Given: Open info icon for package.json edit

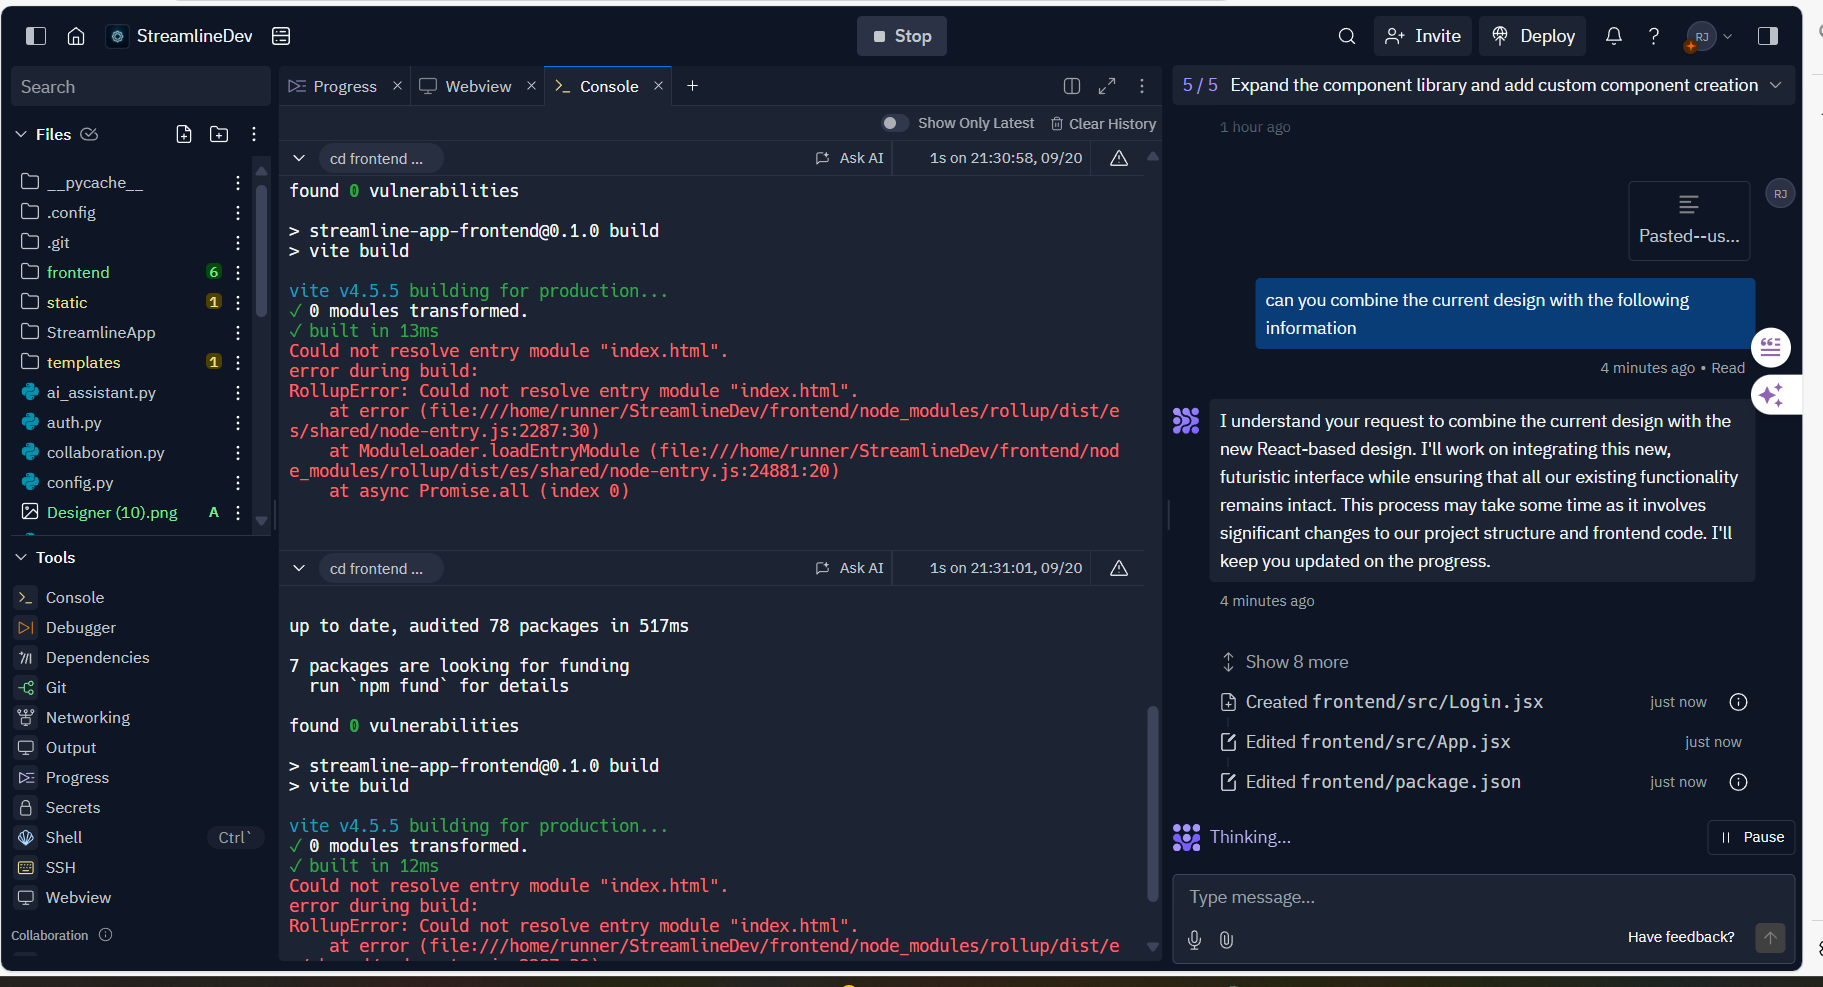Looking at the screenshot, I should 1738,782.
